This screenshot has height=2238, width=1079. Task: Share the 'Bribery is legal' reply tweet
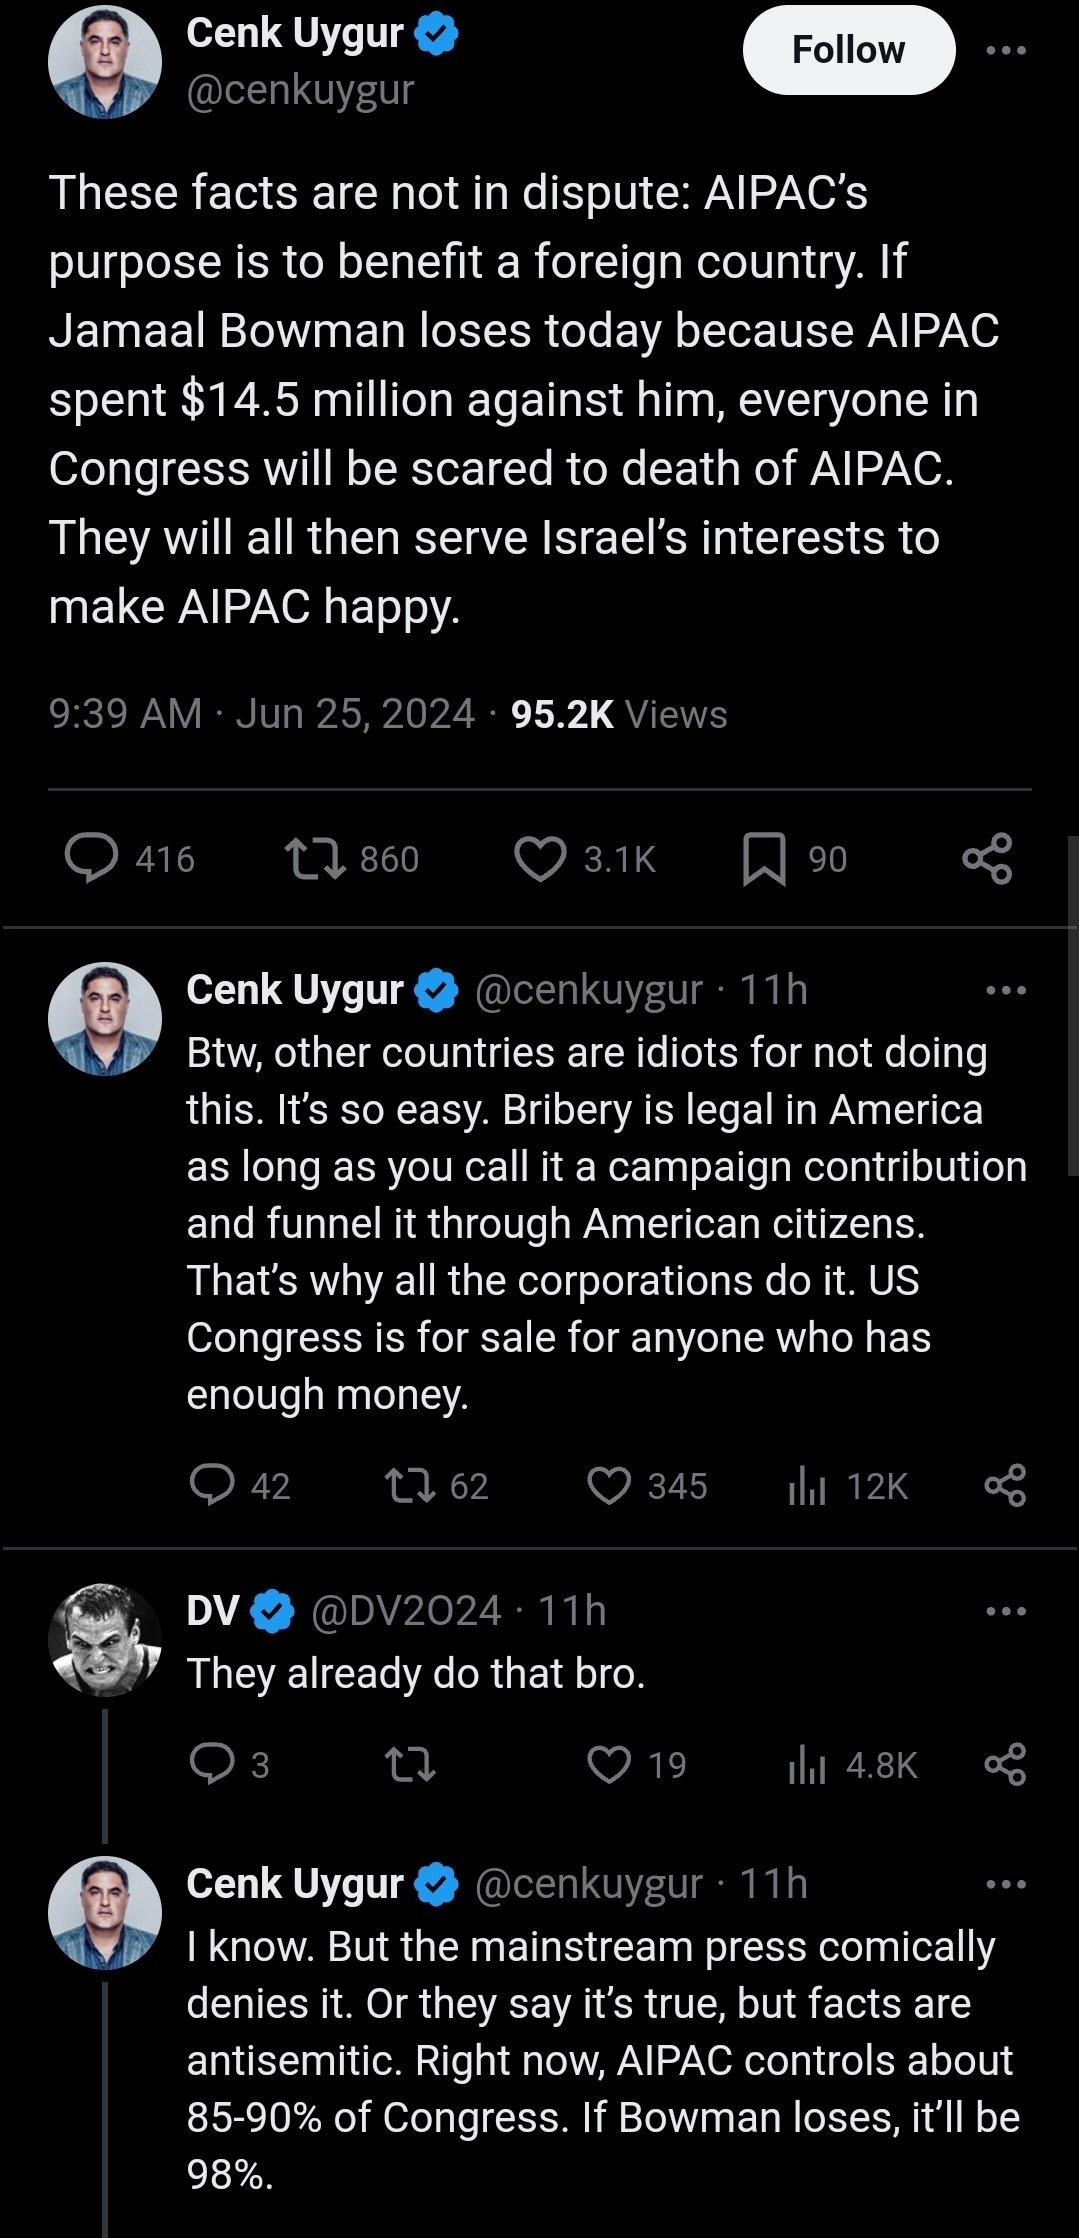tap(1005, 1485)
